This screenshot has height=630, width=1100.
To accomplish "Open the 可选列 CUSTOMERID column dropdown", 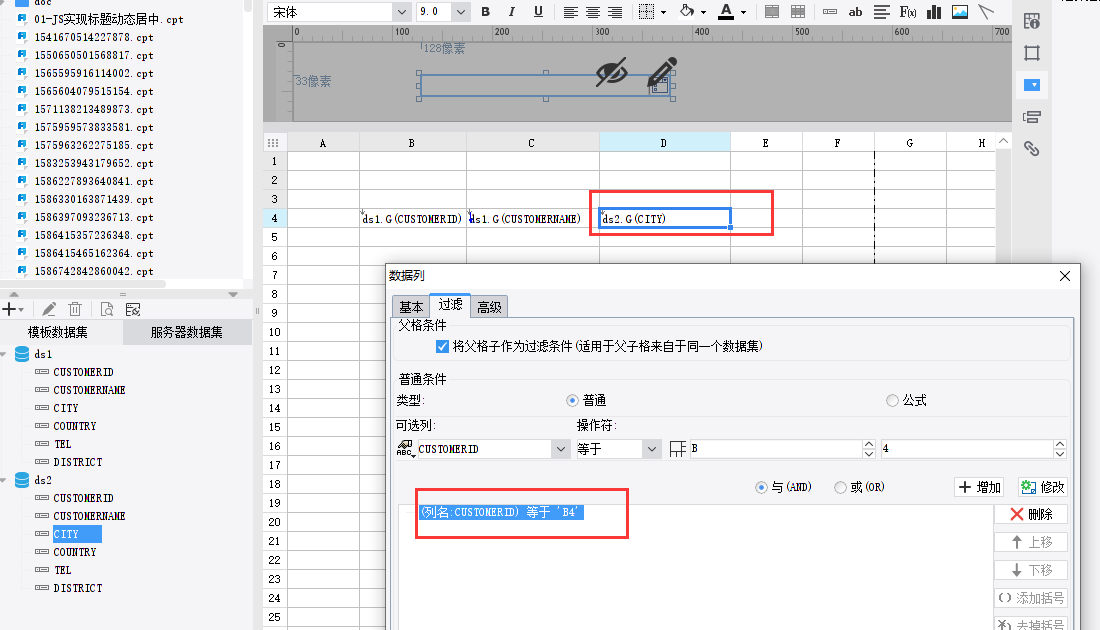I will (561, 449).
